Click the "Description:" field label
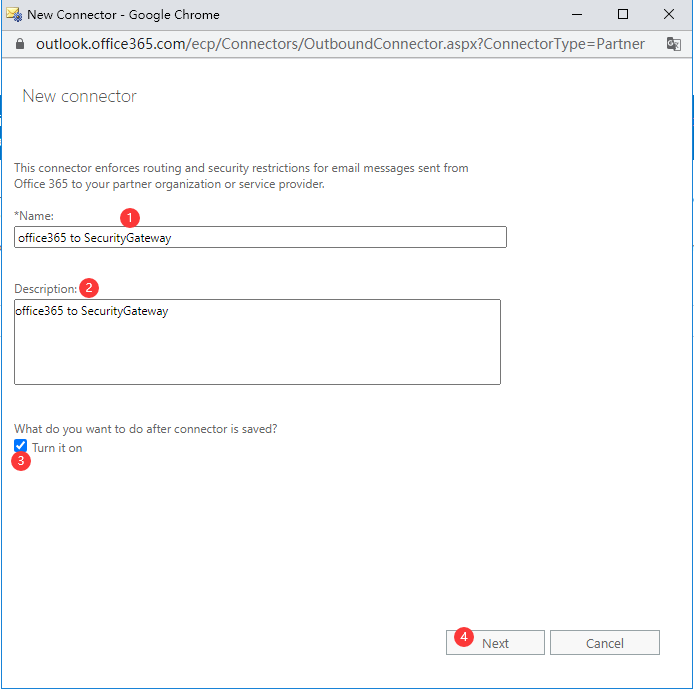The image size is (694, 689). click(x=45, y=289)
